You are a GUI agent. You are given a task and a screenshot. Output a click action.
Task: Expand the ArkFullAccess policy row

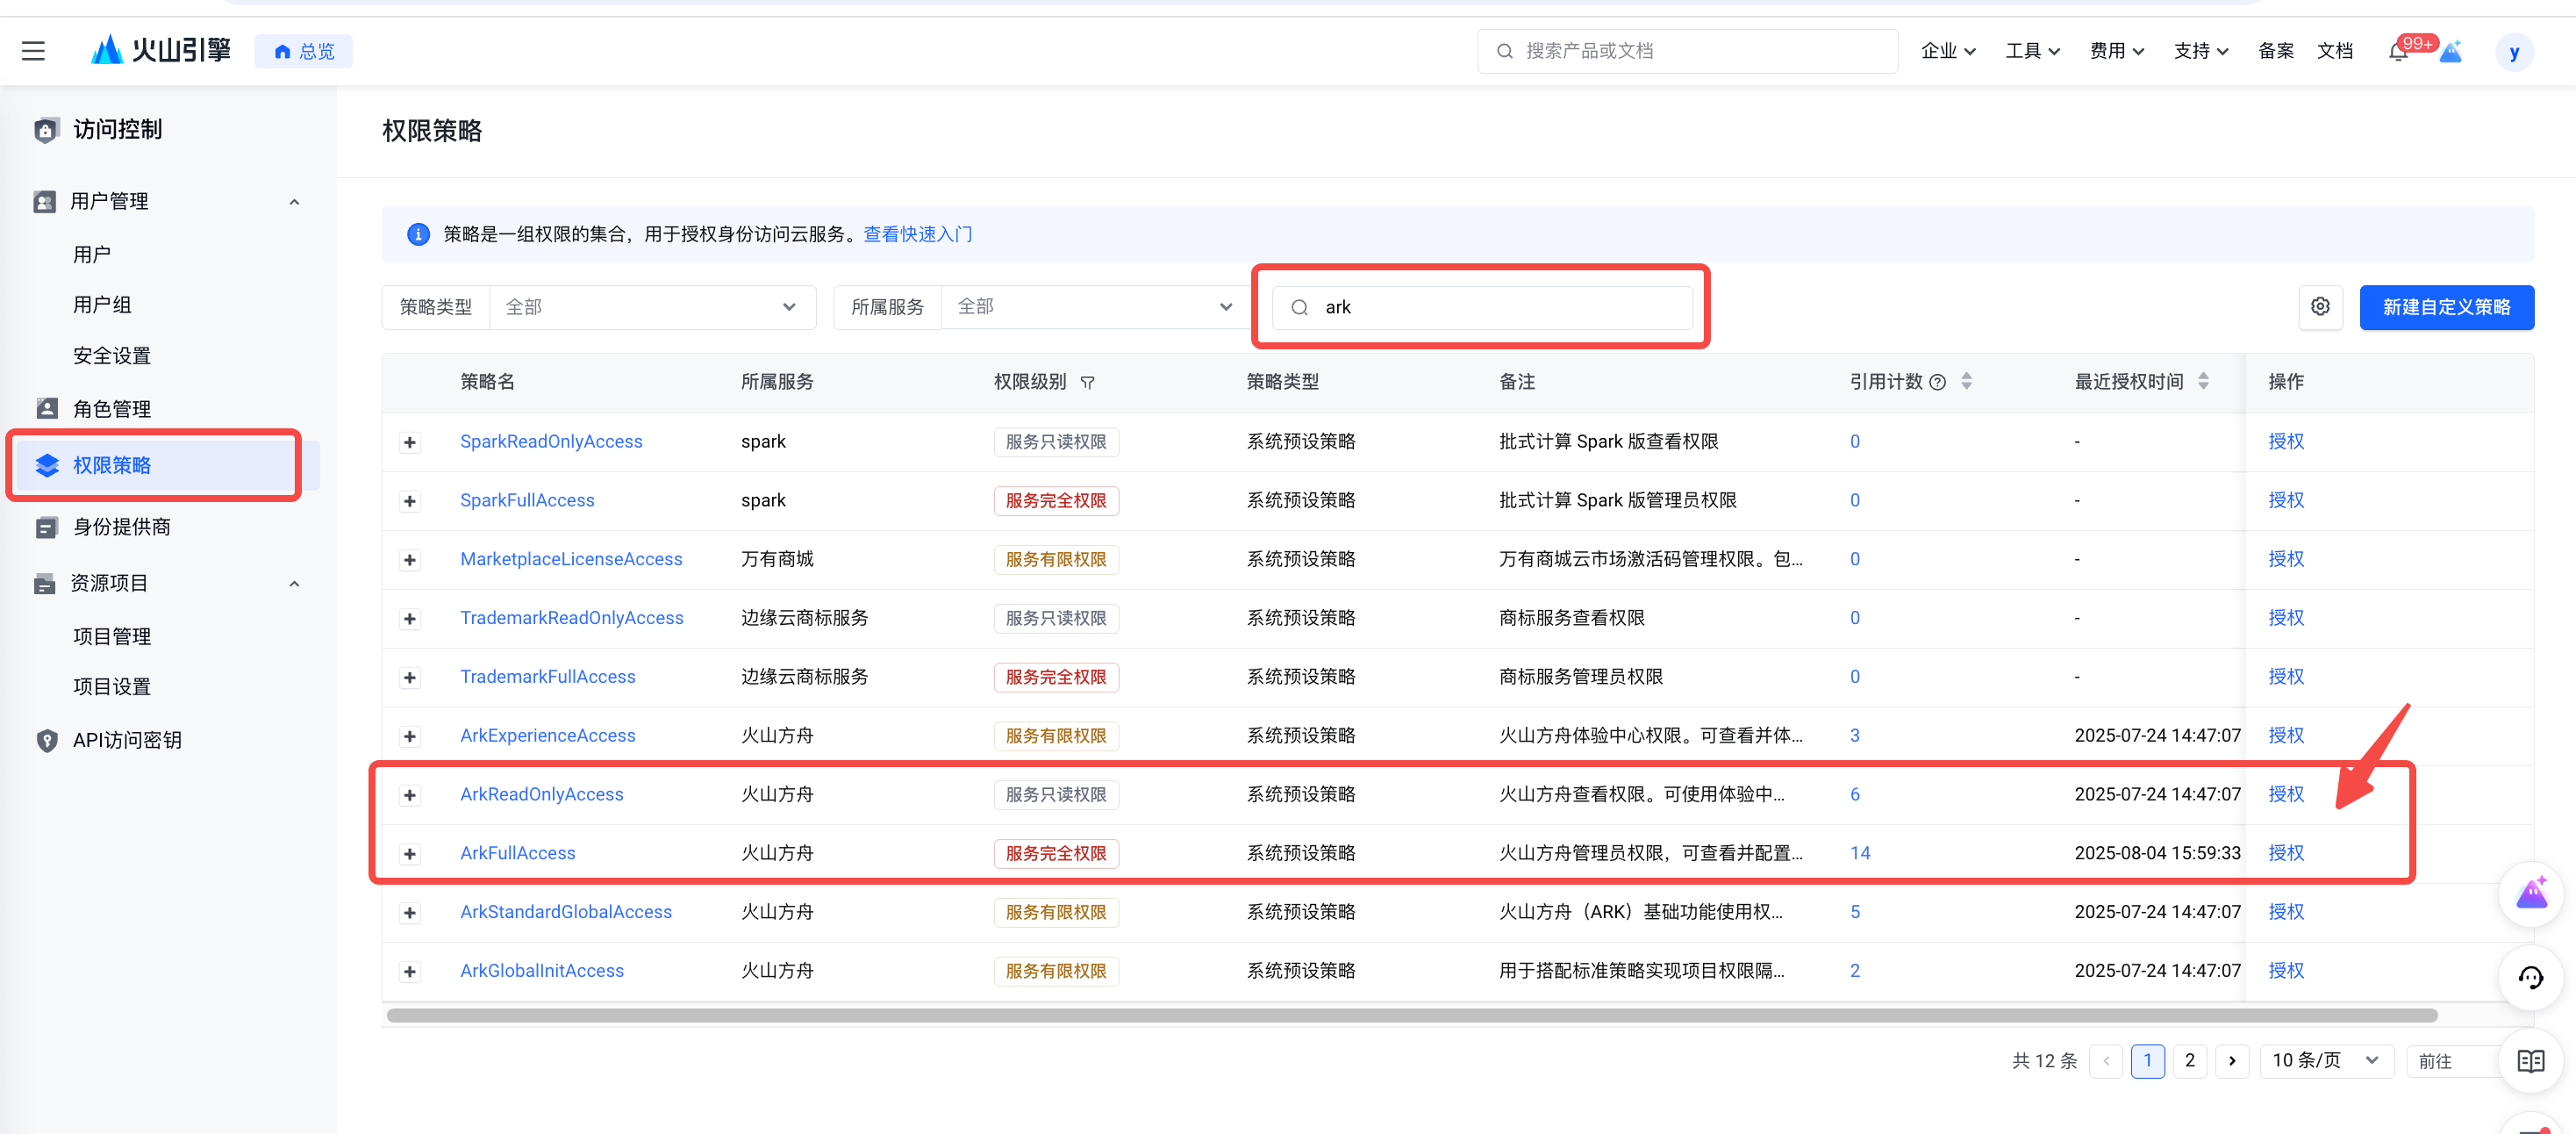click(410, 854)
